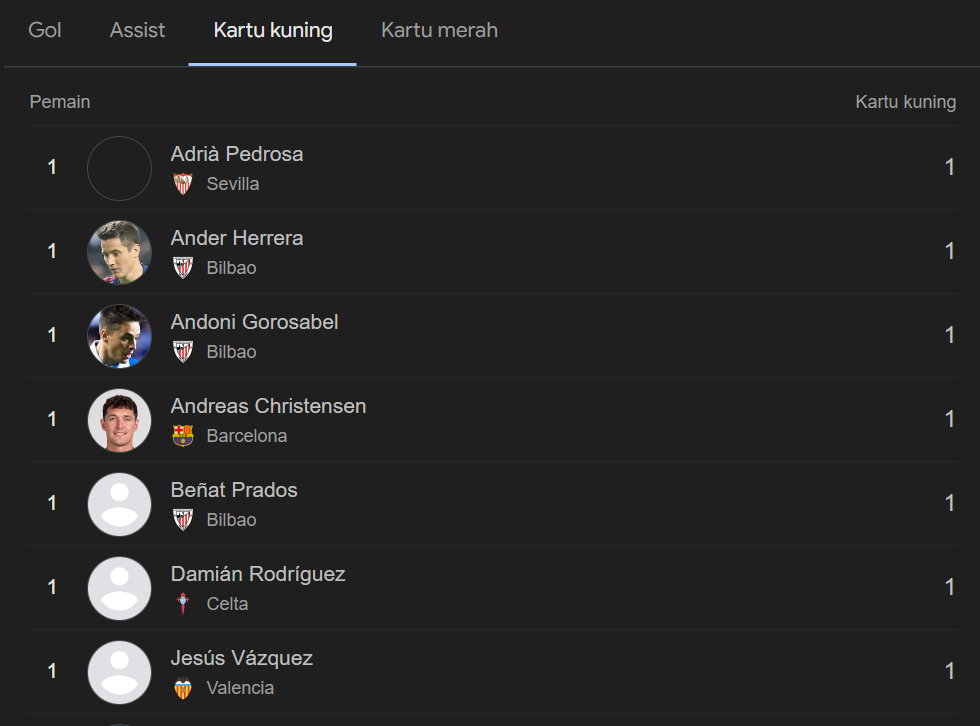980x726 pixels.
Task: Switch to the Gol tab
Action: pyautogui.click(x=45, y=30)
